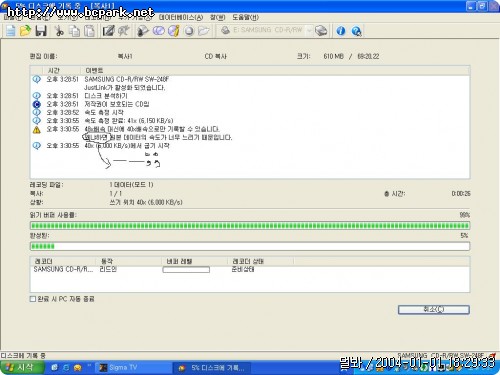This screenshot has width=500, height=375.
Task: Click the Internet Explorer quick launch icon
Action: 66,367
